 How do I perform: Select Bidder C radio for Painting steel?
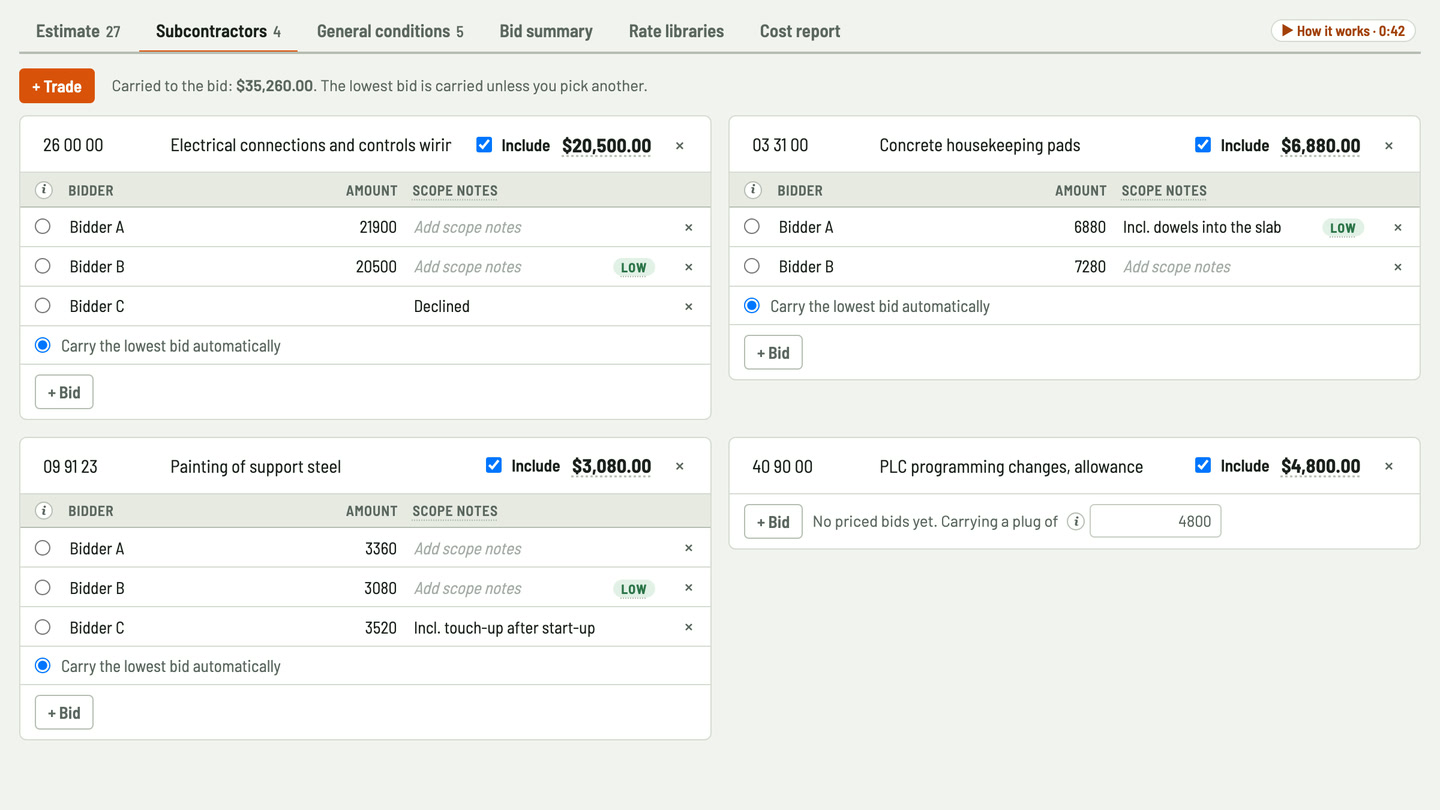tap(43, 628)
